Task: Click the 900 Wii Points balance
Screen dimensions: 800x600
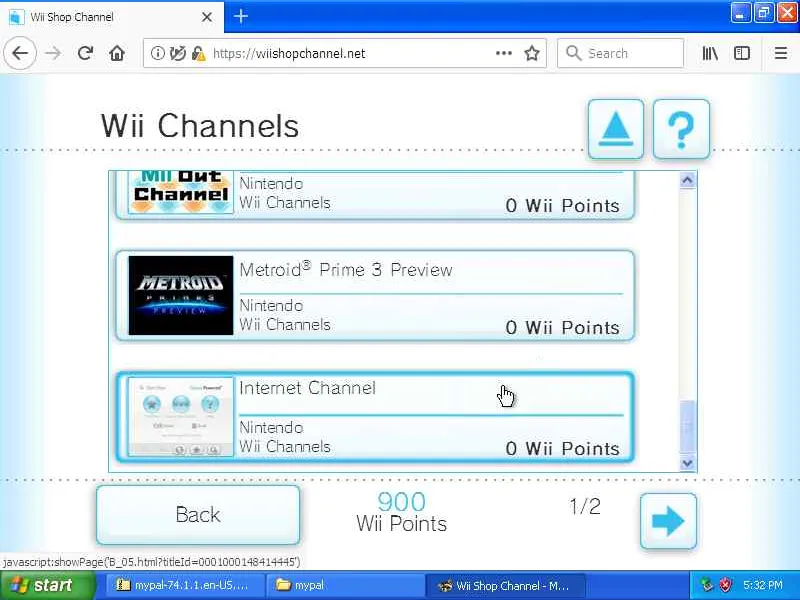Action: (x=402, y=512)
